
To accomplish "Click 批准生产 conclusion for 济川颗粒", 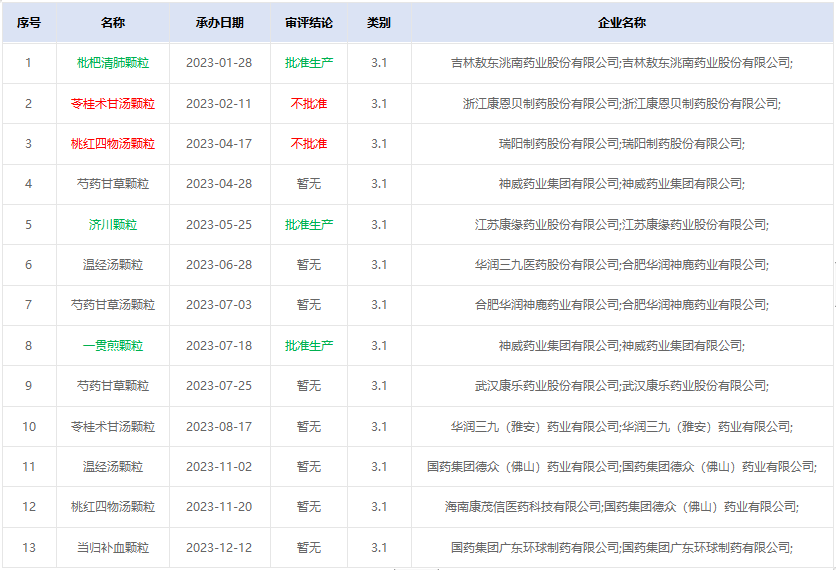I will (x=309, y=224).
